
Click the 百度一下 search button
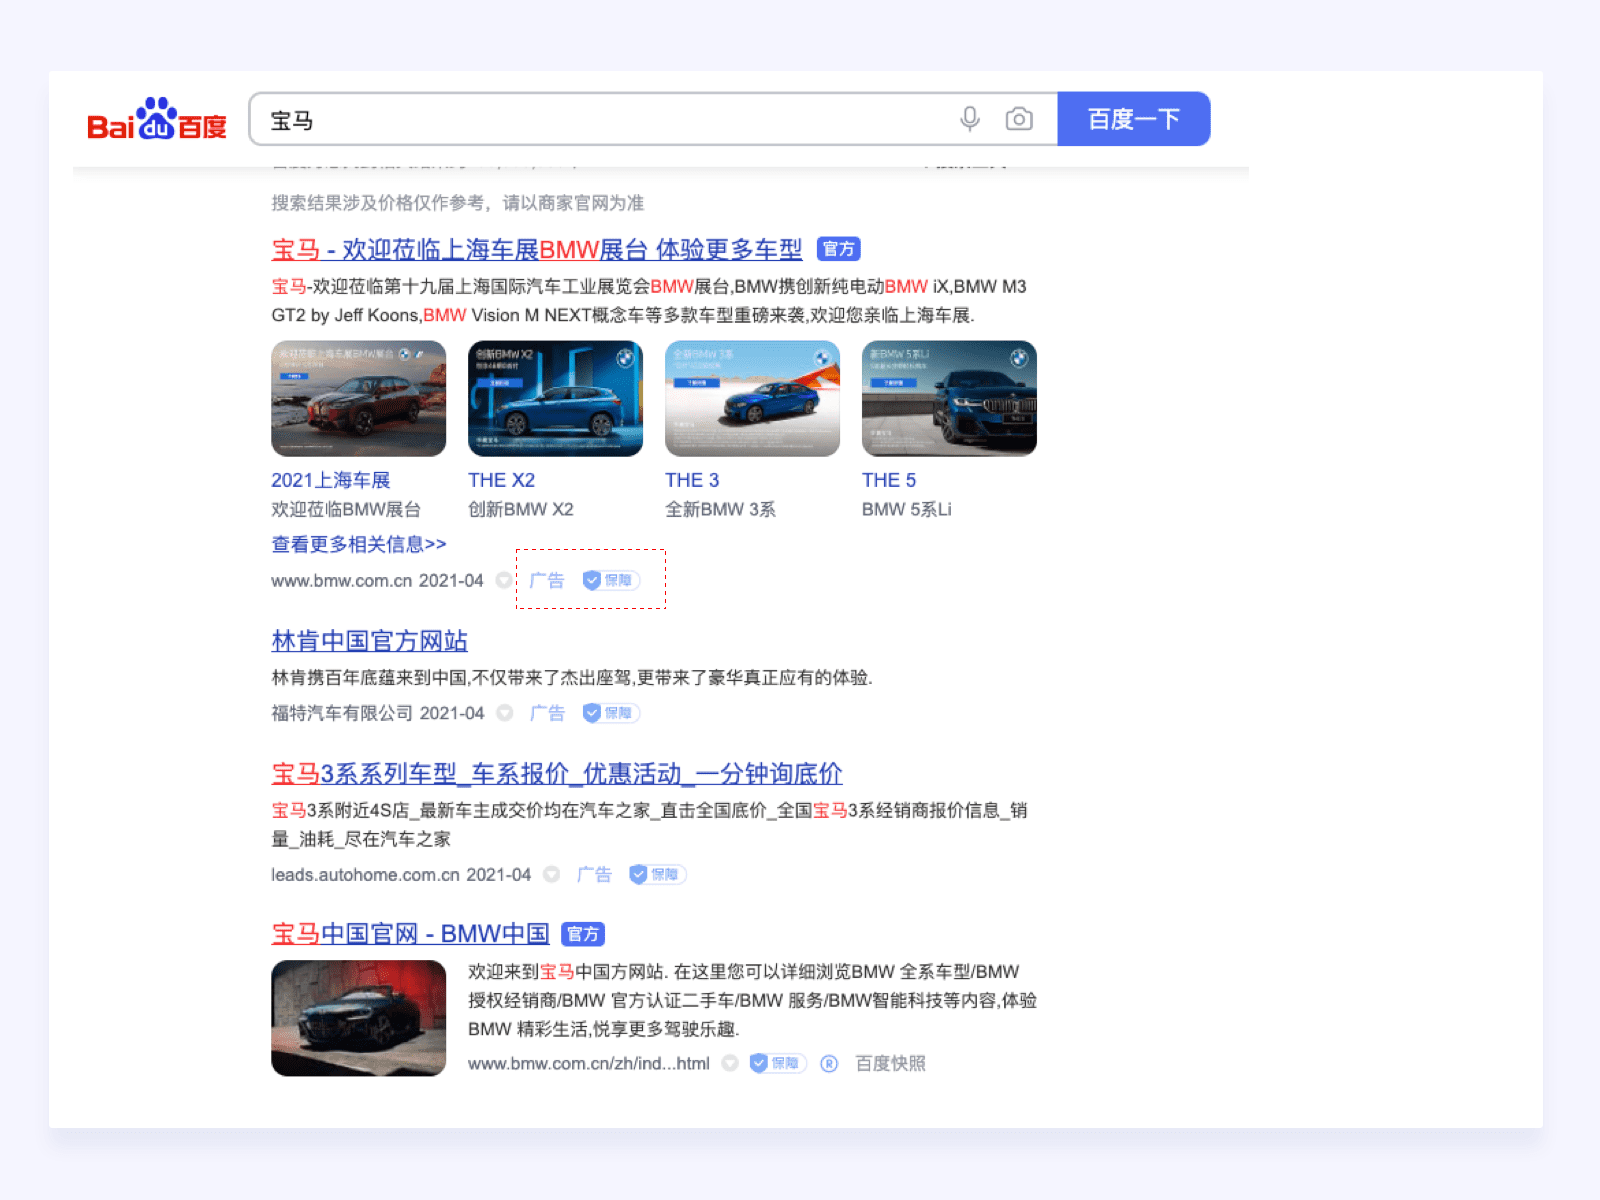pyautogui.click(x=1134, y=119)
